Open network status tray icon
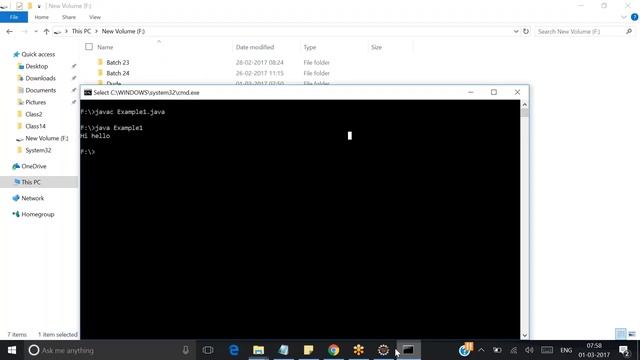 (513, 350)
